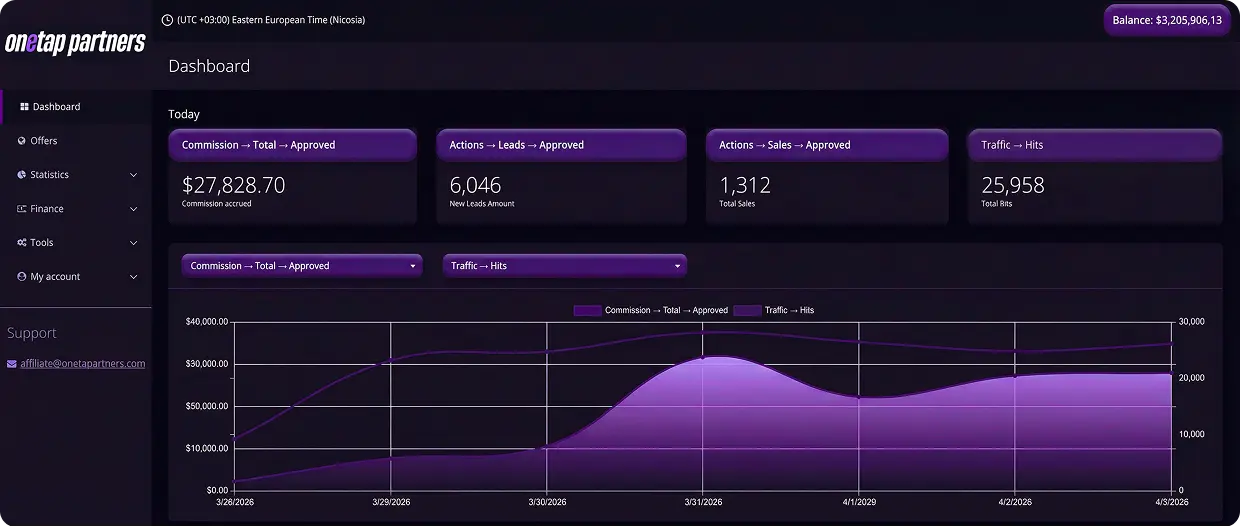Viewport: 1240px width, 527px height.
Task: Open the My account menu item
Action: [76, 277]
